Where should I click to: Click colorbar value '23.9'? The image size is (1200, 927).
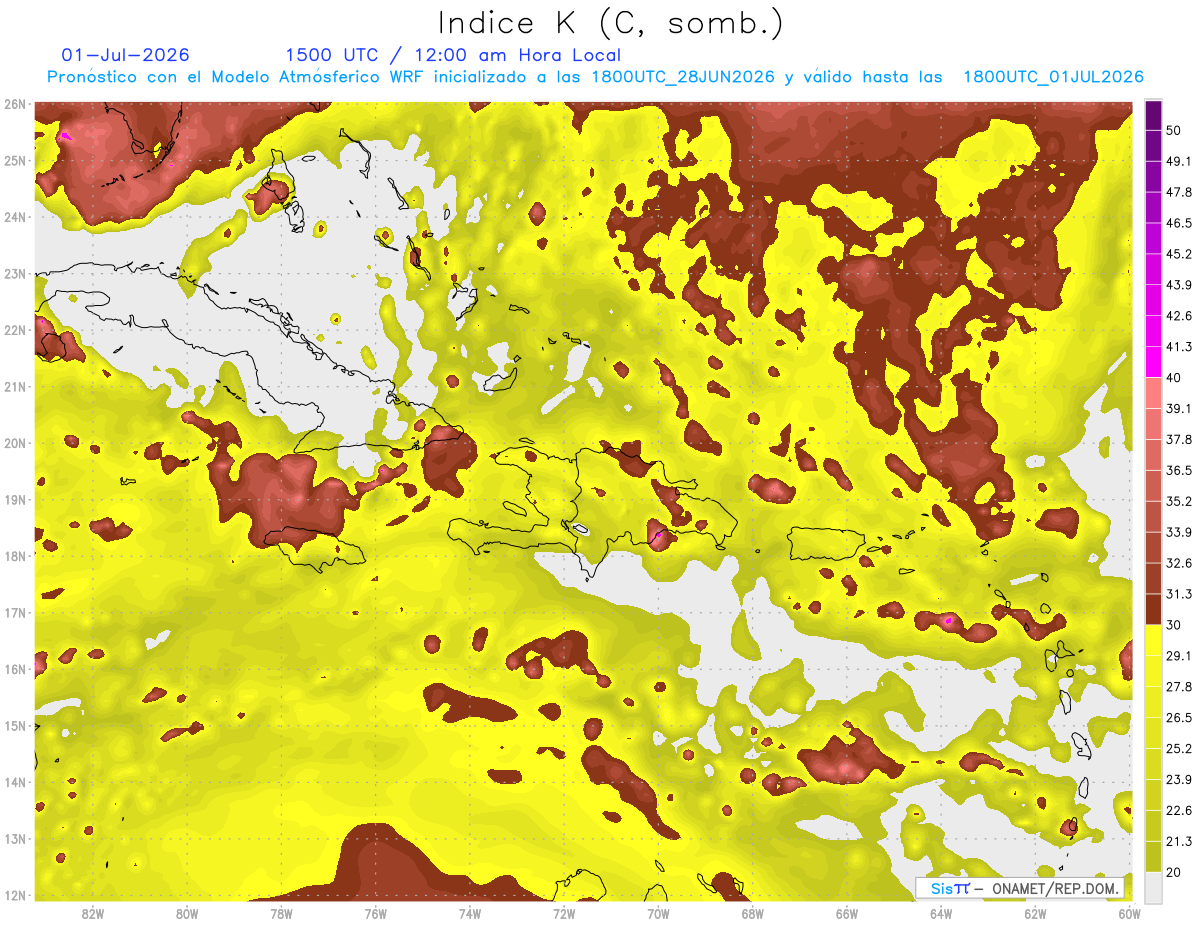tap(1179, 780)
